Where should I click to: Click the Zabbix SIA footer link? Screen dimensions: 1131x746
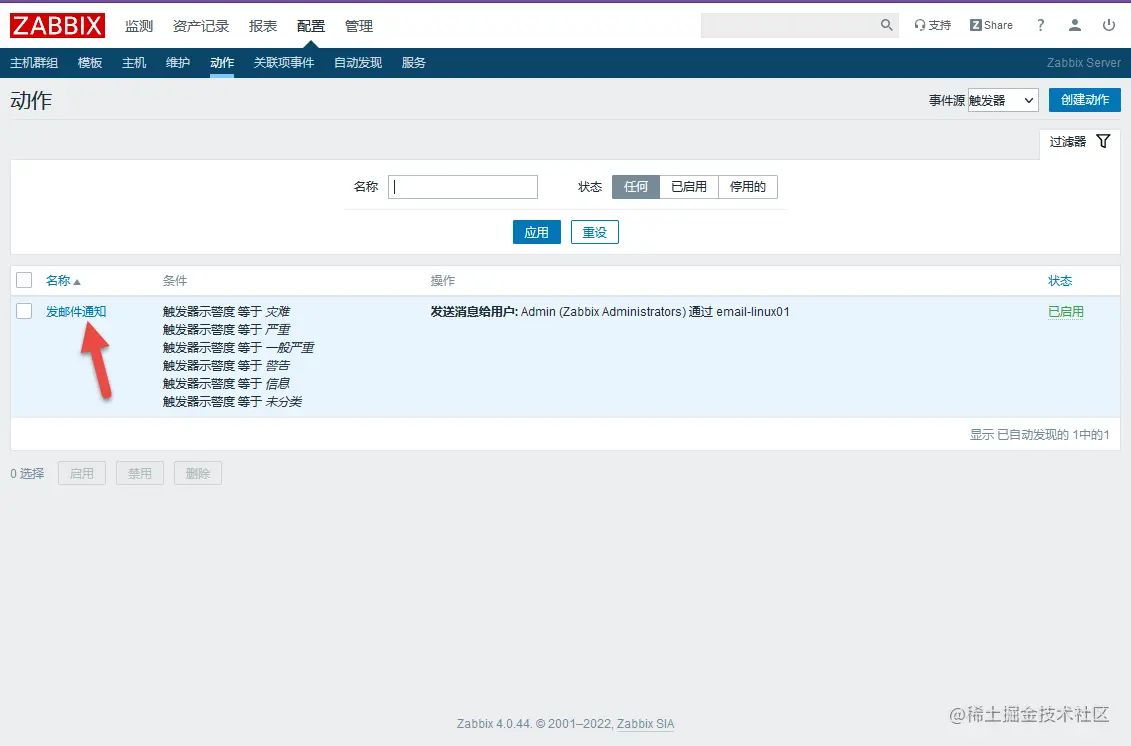click(x=646, y=724)
